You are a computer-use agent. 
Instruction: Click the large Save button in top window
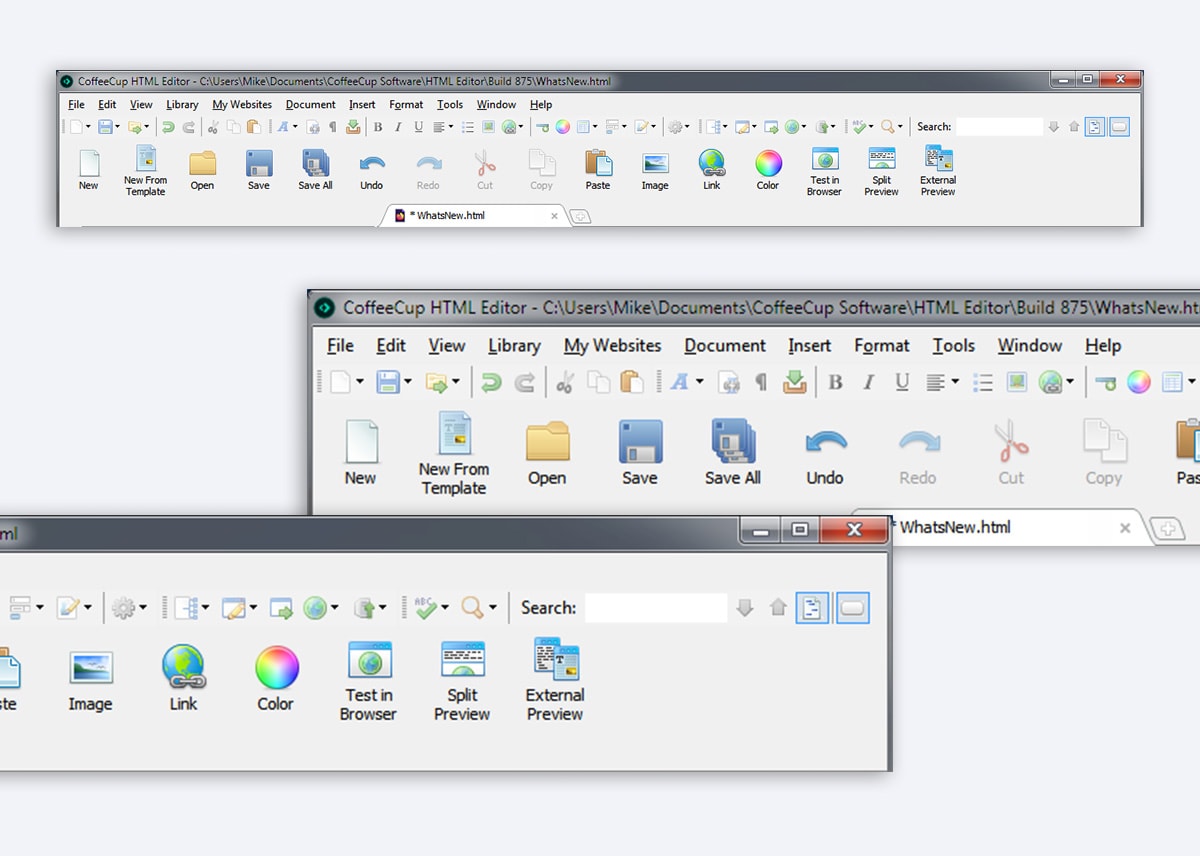tap(259, 168)
